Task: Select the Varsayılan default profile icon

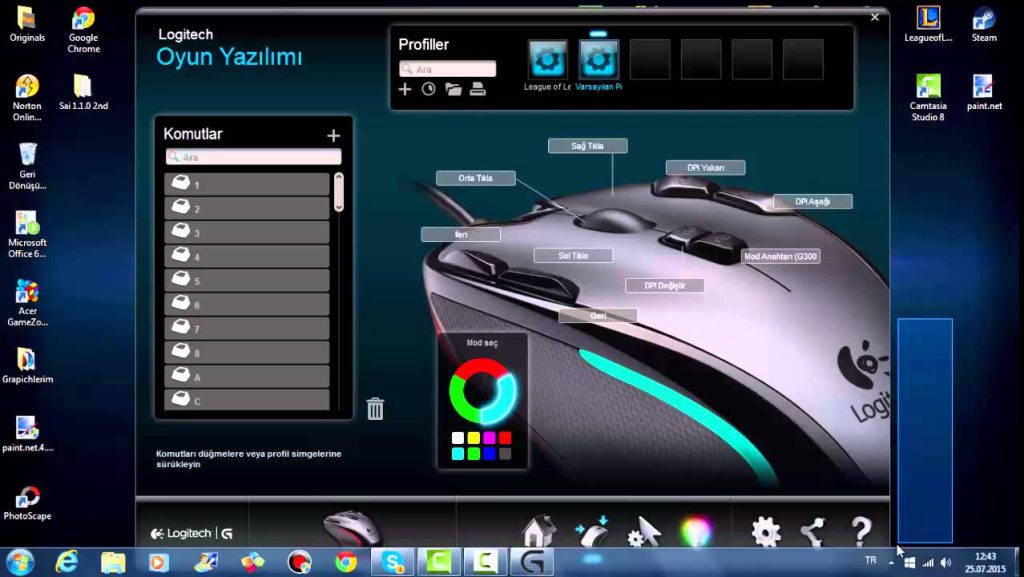Action: point(598,59)
